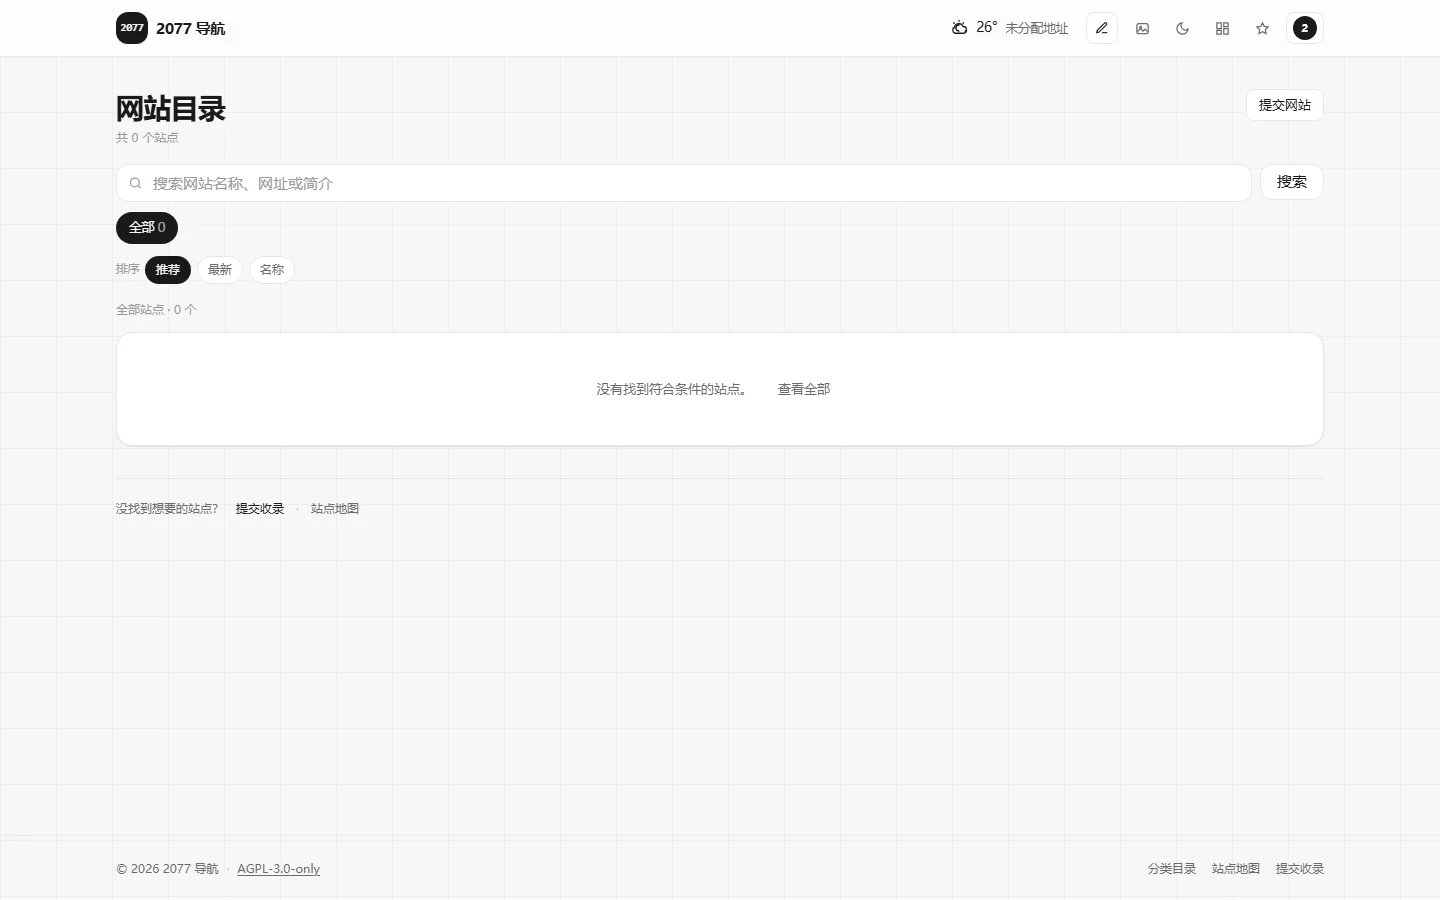The height and width of the screenshot is (900, 1440).
Task: Open the user avatar badge "2"
Action: (x=1305, y=28)
